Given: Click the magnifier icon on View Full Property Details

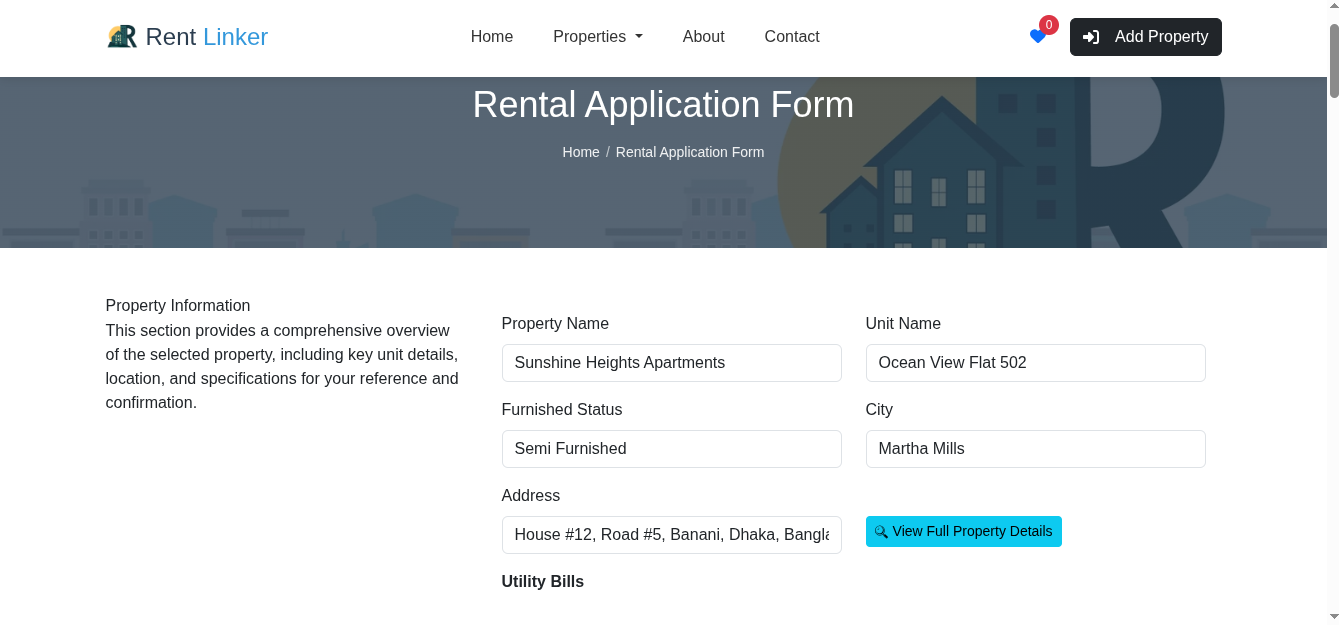Looking at the screenshot, I should [x=881, y=531].
